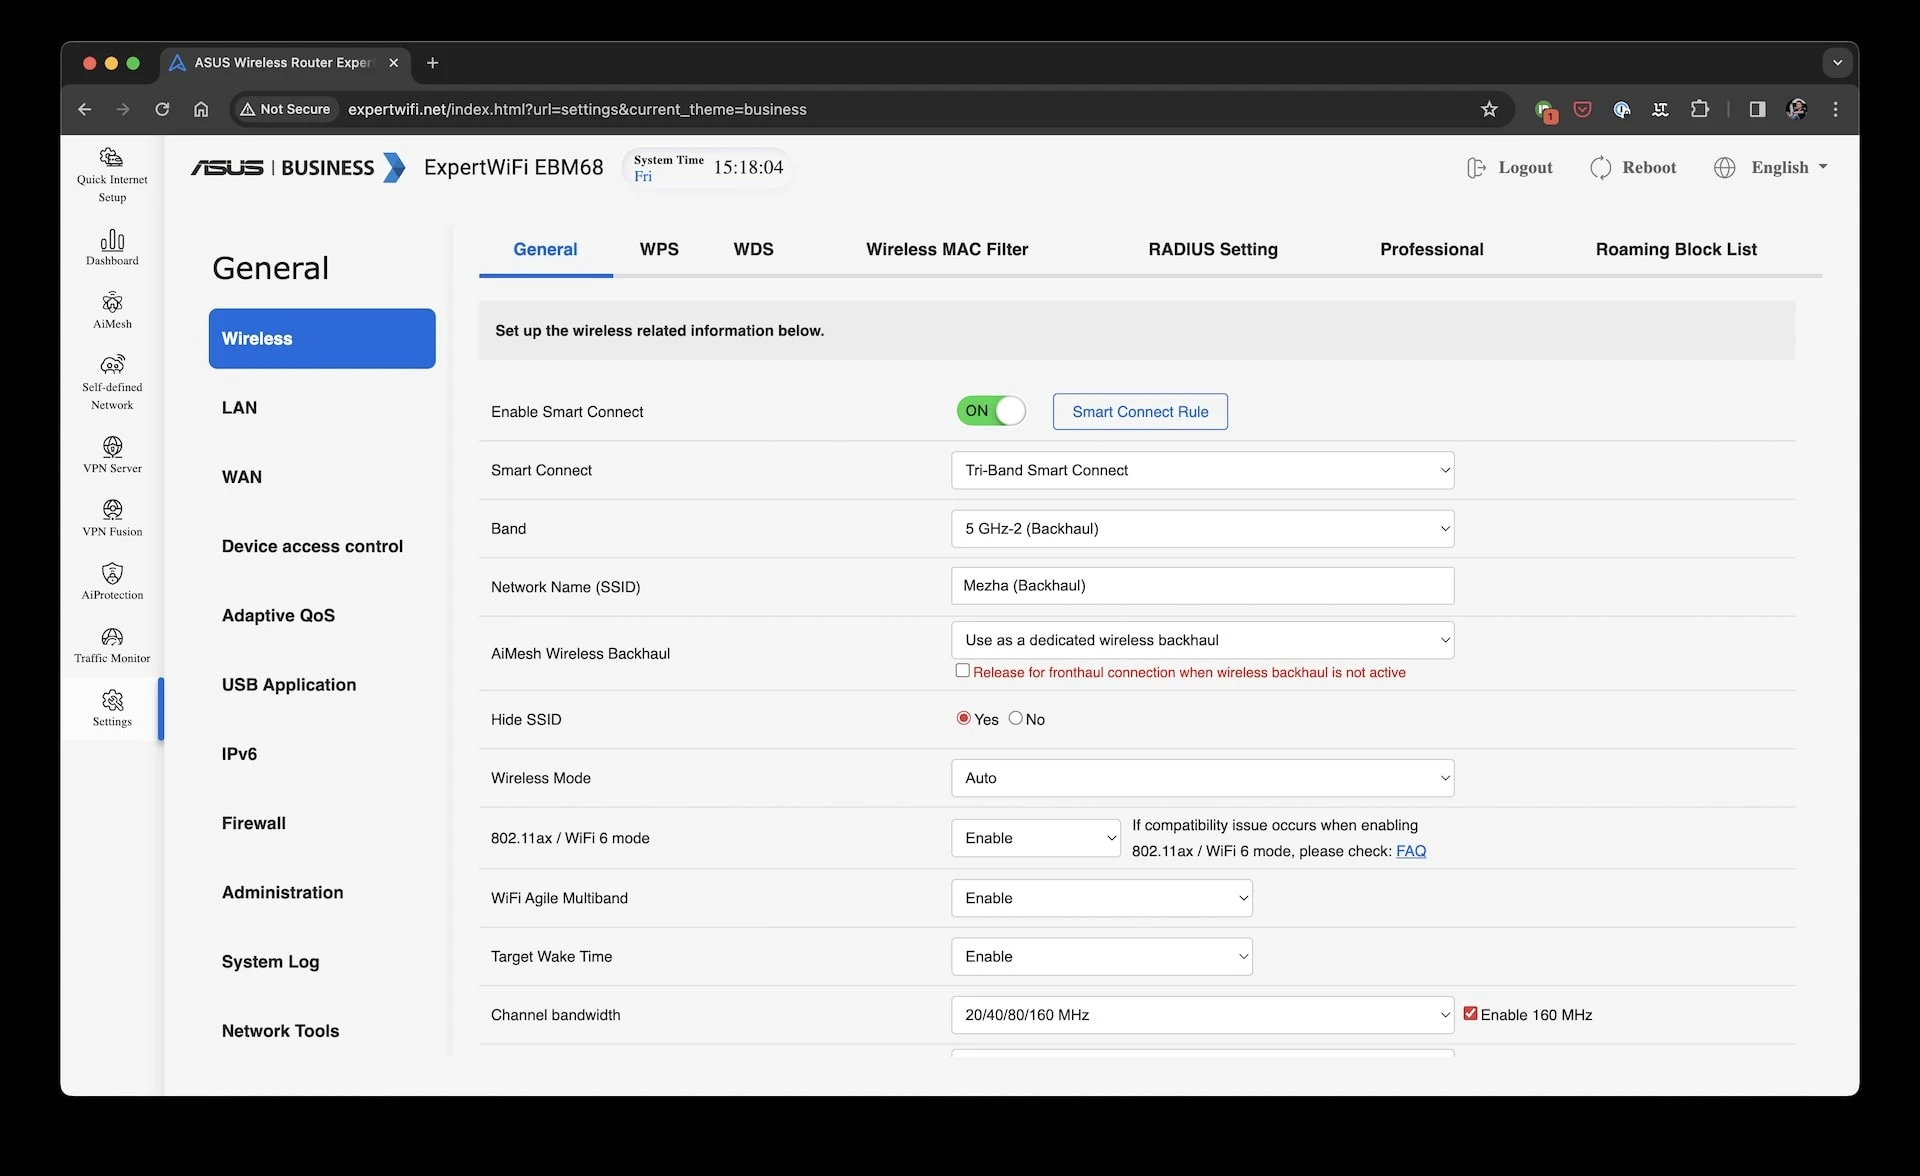Uncheck Enable 160 MHz checkbox

tap(1470, 1013)
